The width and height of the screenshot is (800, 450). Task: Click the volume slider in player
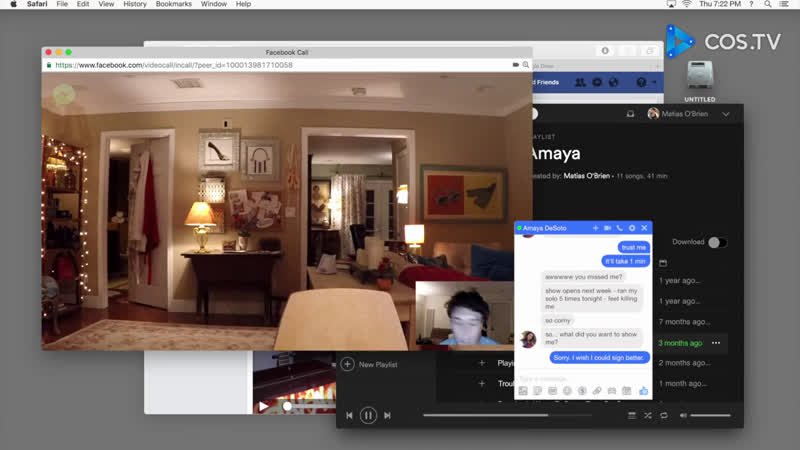coord(710,416)
